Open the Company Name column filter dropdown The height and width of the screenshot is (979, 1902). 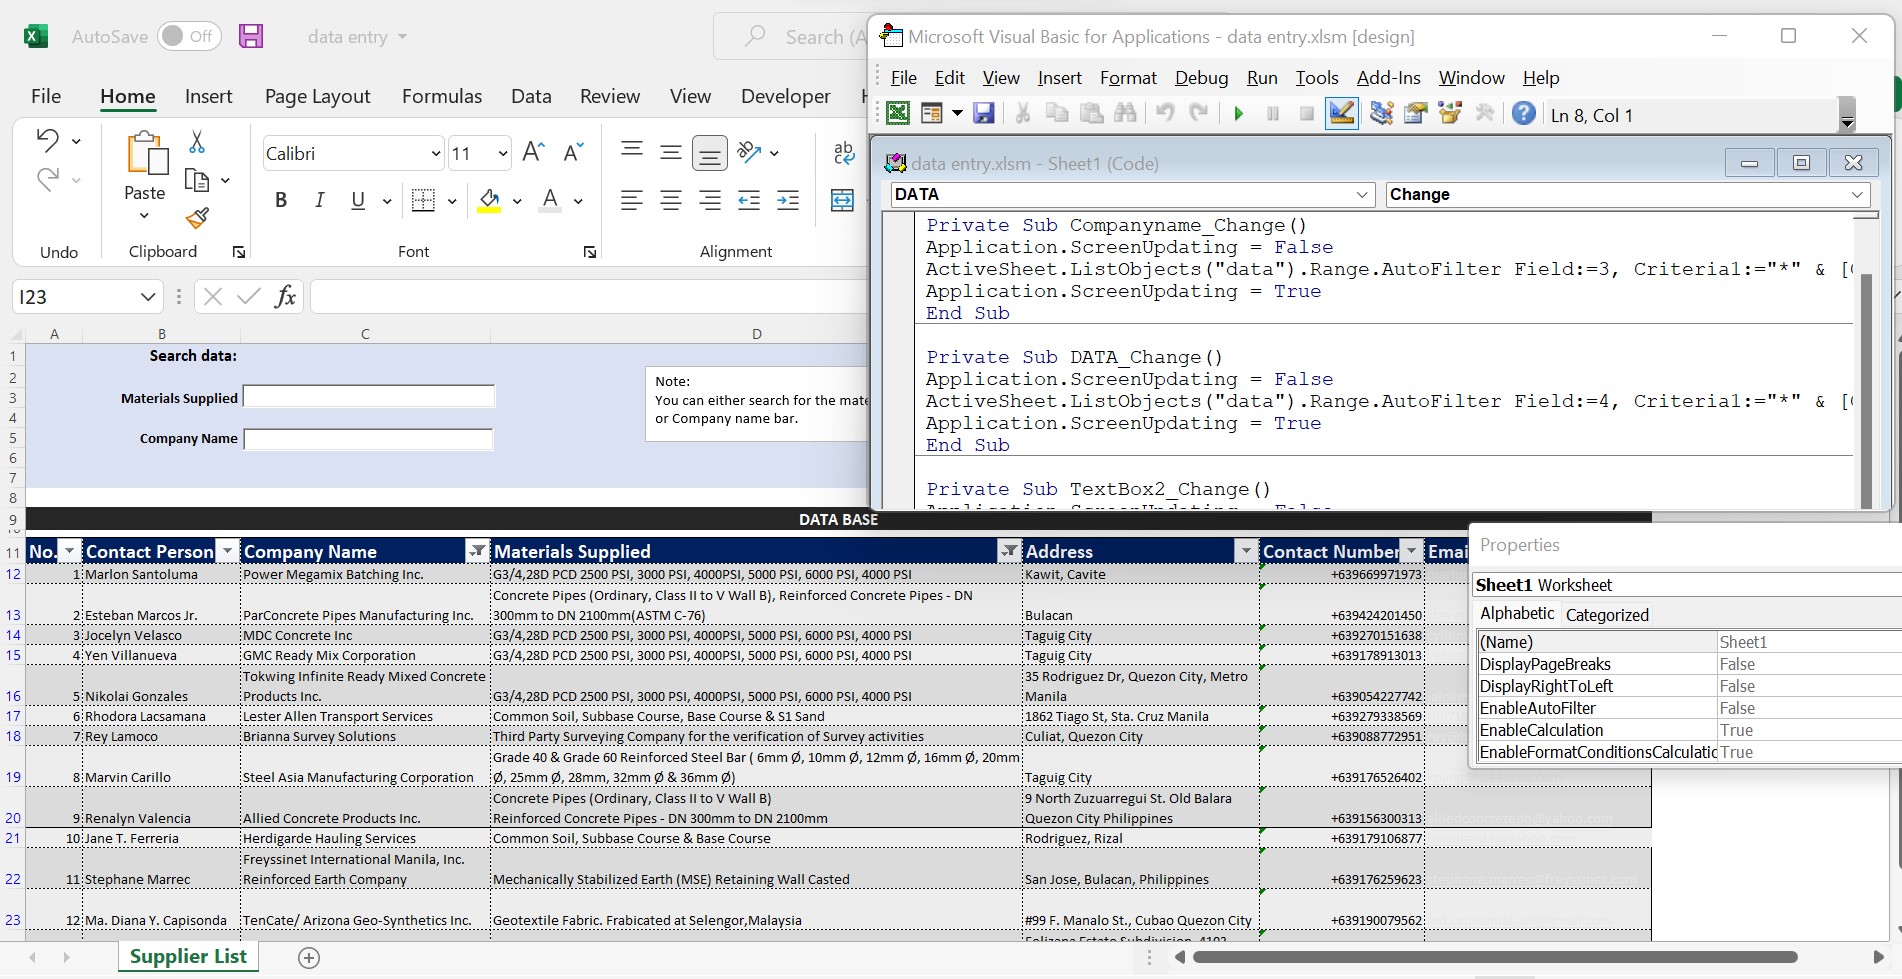tap(477, 551)
